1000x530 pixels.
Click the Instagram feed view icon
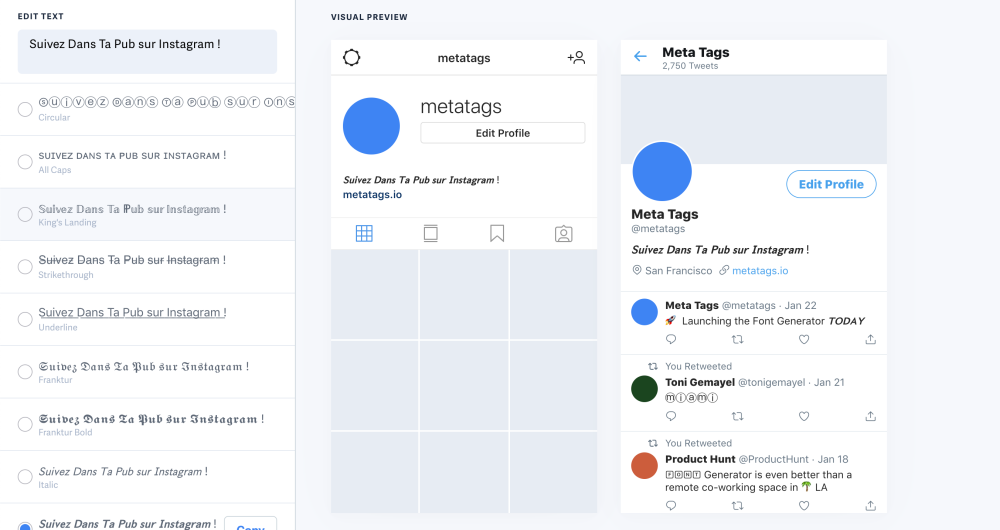[x=430, y=233]
